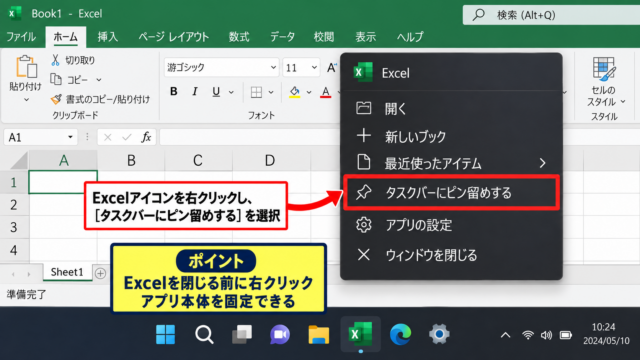Open the Teams Chat taskbar icon

(280, 335)
